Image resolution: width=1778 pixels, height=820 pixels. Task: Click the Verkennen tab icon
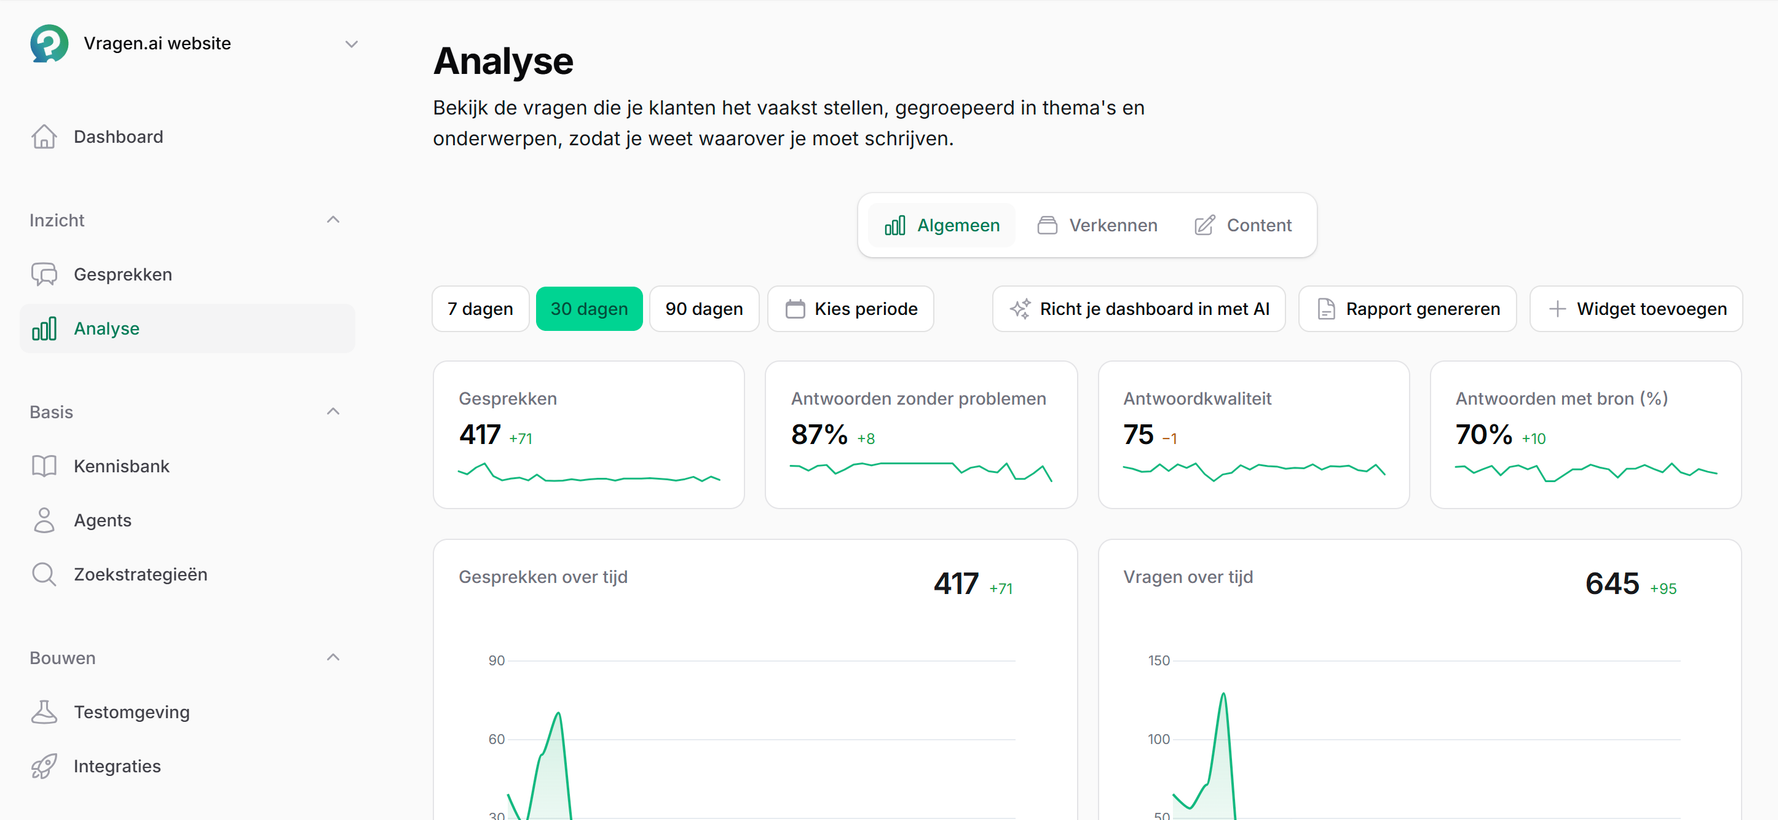[x=1047, y=225]
